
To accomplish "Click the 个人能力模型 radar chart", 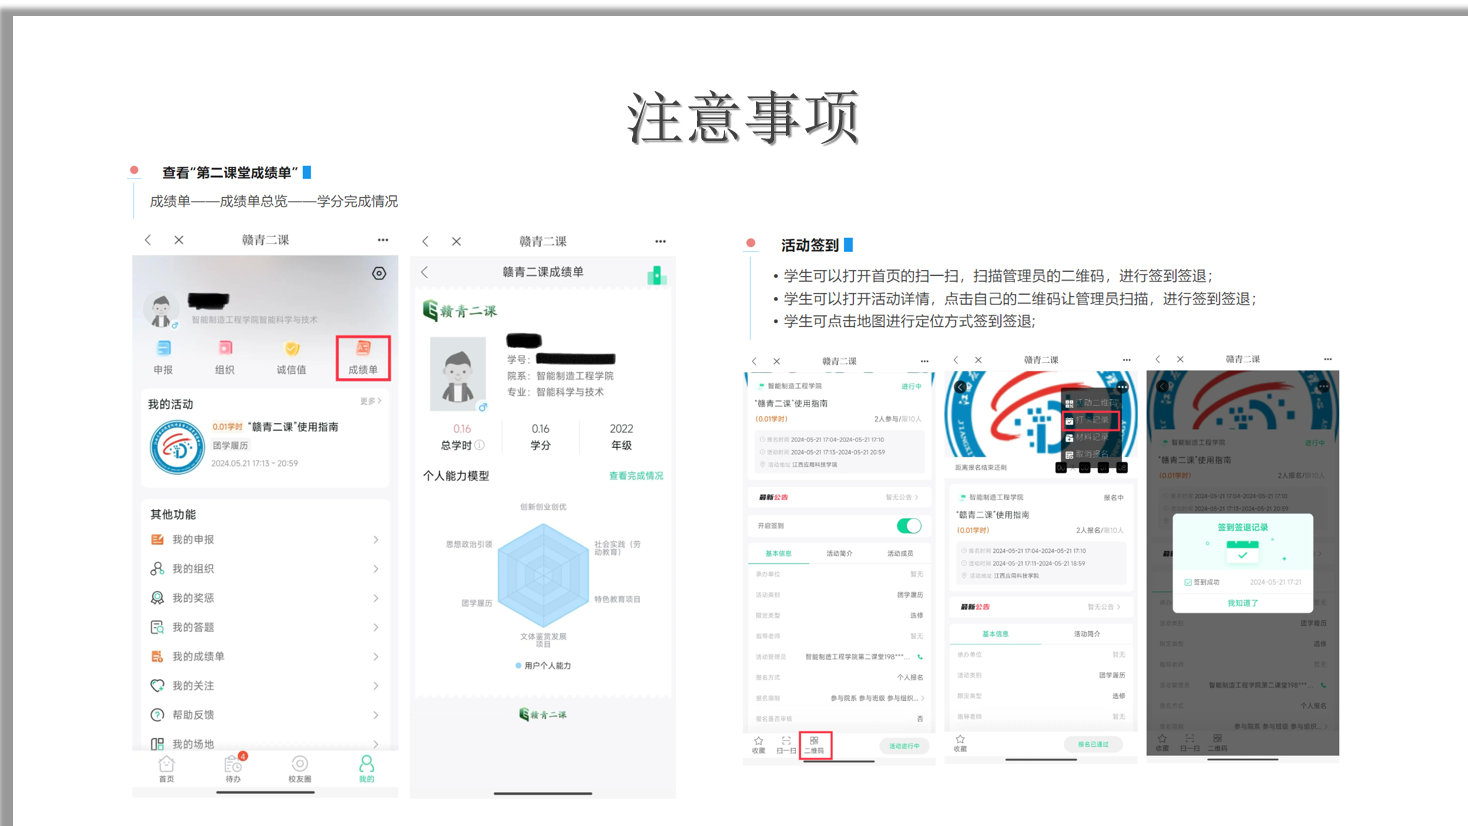I will tap(543, 575).
